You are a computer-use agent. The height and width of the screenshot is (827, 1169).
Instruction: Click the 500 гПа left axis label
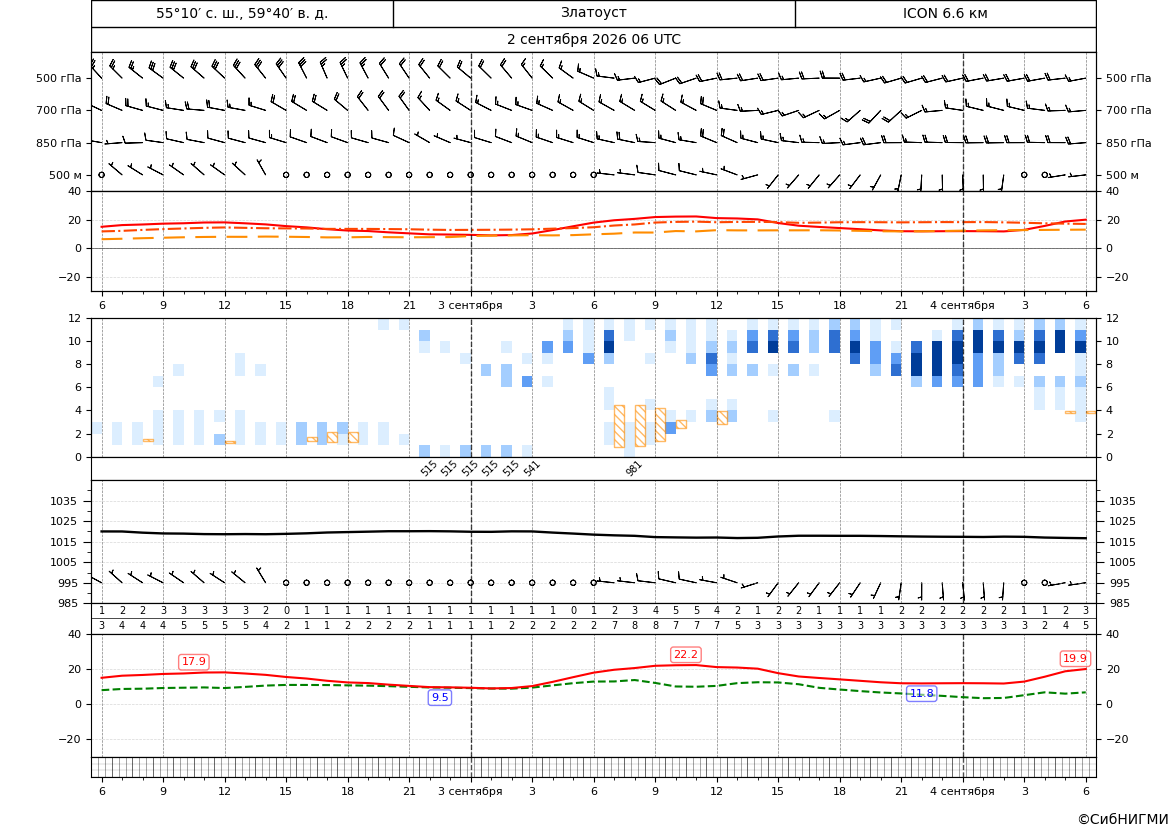(59, 78)
